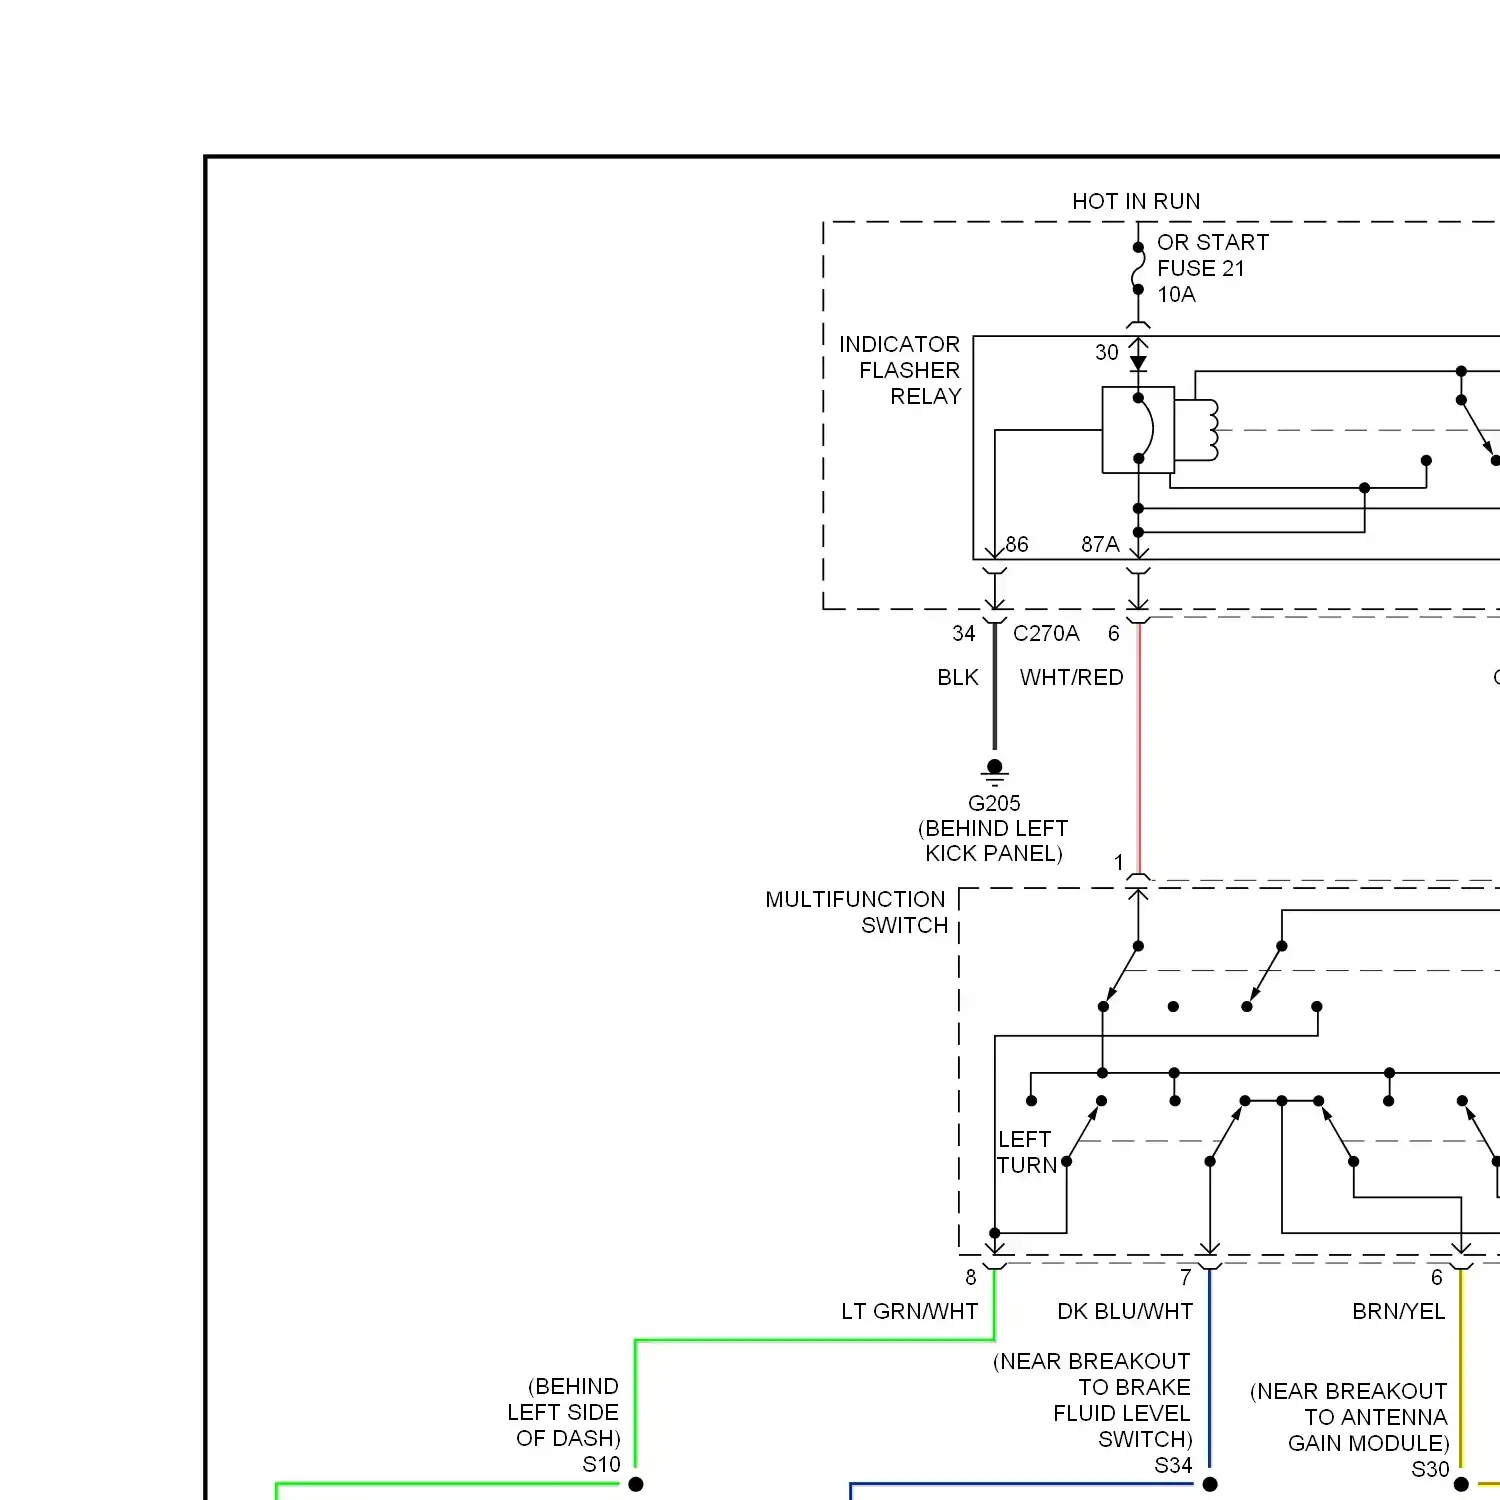Screen dimensions: 1500x1500
Task: Click the S30 splice dot
Action: (1461, 1484)
